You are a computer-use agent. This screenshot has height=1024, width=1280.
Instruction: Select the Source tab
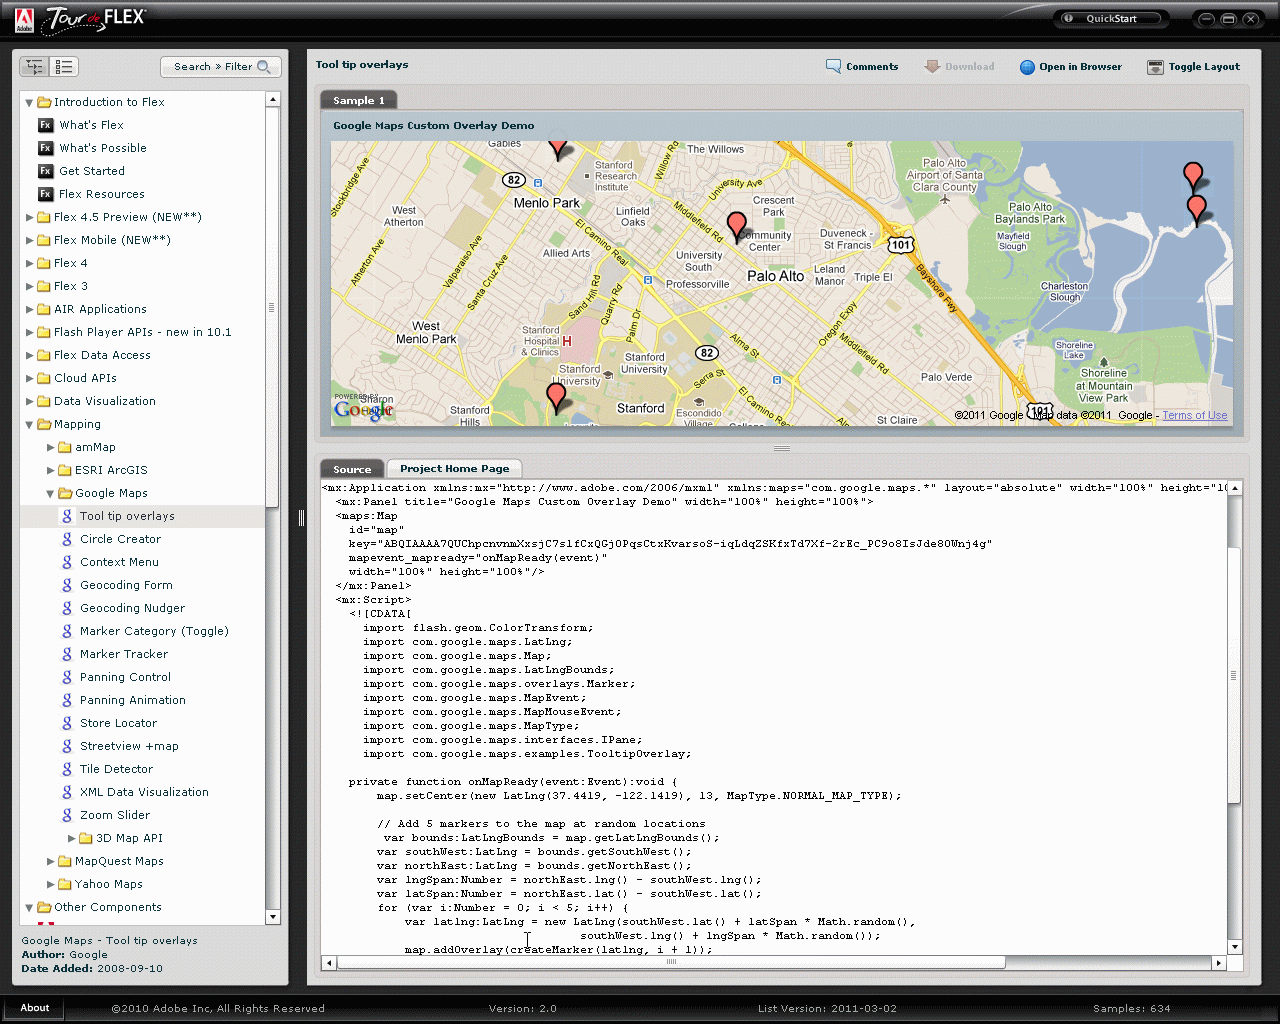click(352, 469)
